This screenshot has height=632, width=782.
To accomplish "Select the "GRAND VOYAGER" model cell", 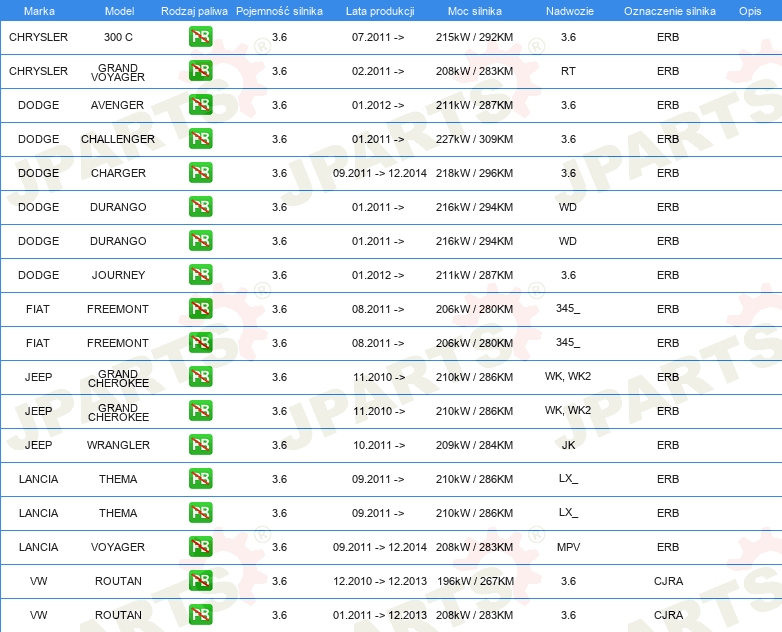I will tap(118, 72).
